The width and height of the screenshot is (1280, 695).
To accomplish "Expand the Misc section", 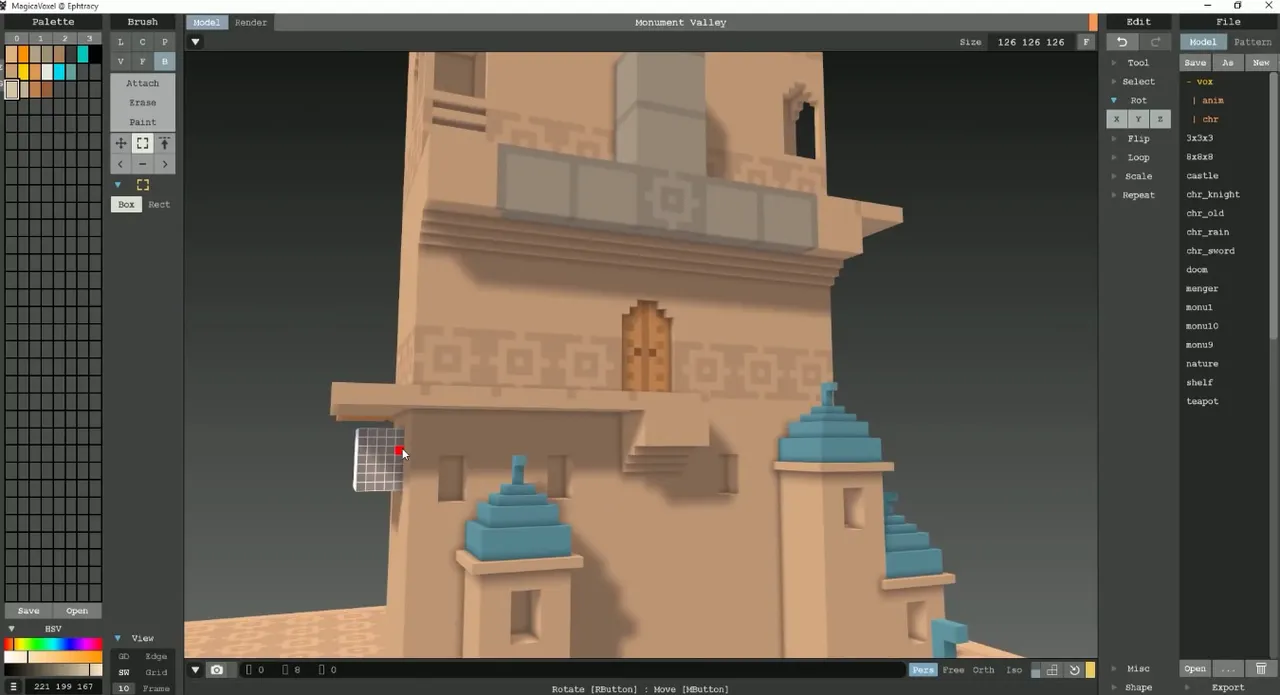I will [x=1138, y=669].
